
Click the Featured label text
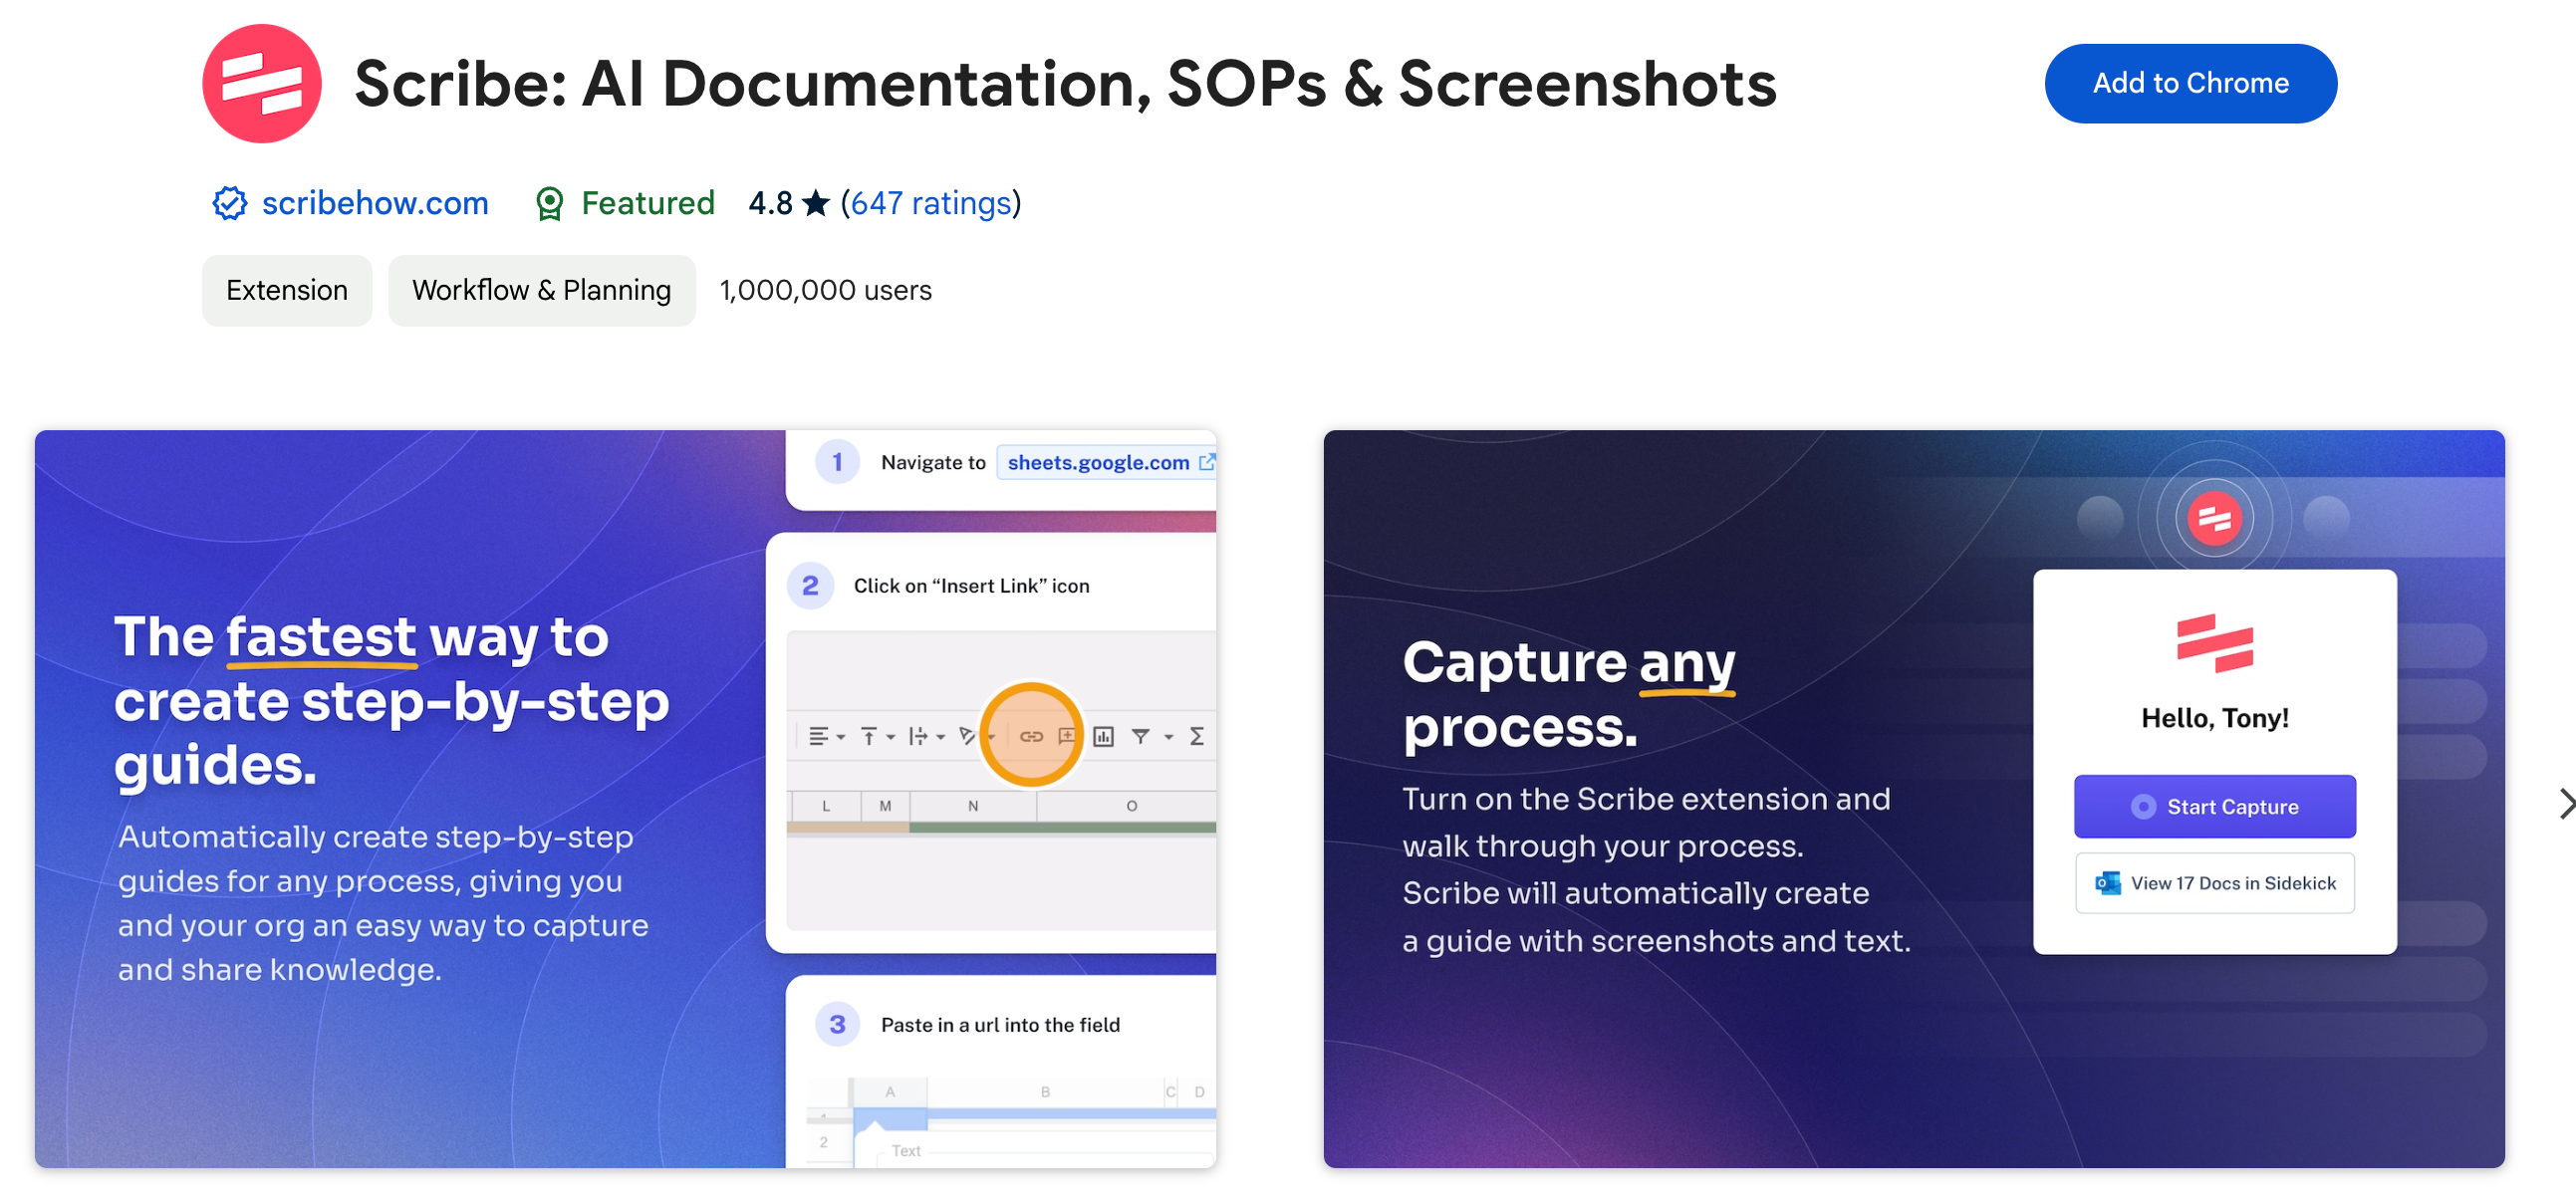pos(648,203)
